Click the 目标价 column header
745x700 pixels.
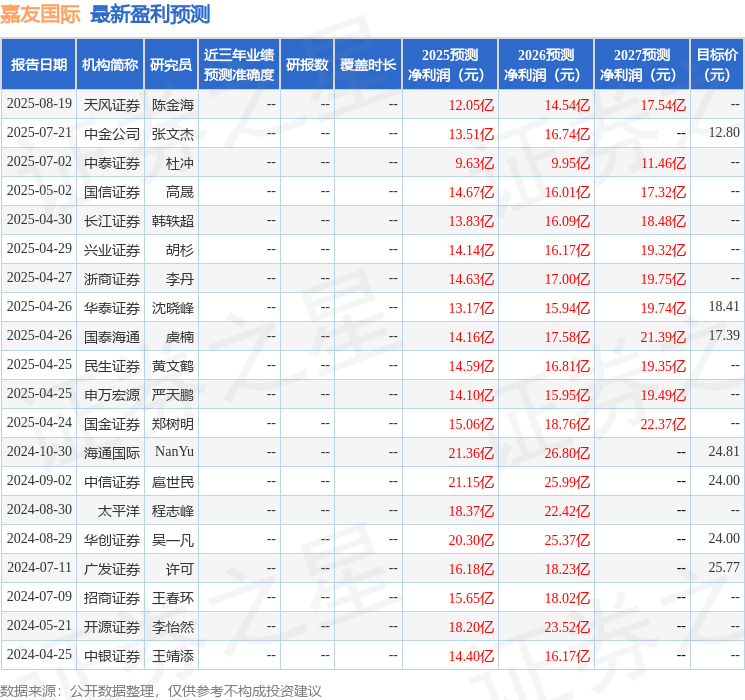click(x=717, y=65)
